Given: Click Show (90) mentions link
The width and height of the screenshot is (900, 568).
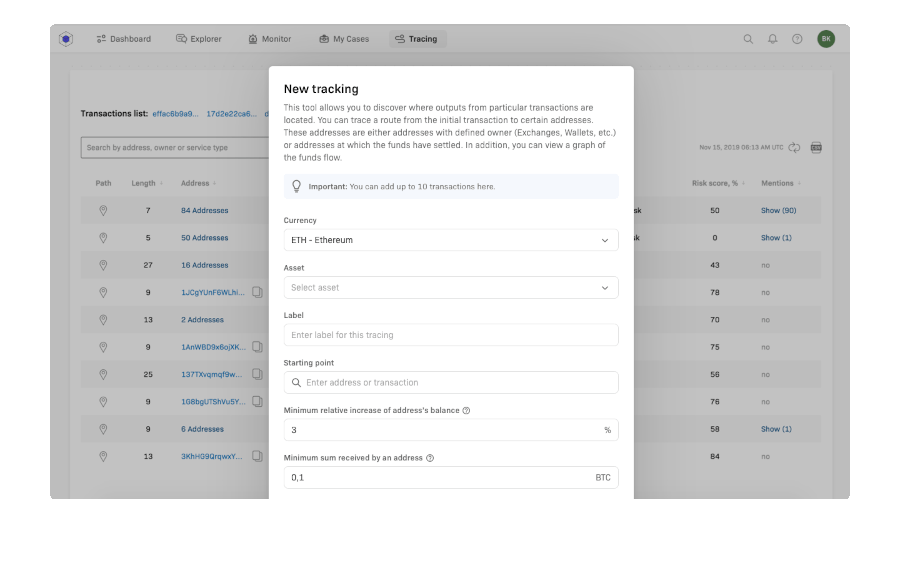Looking at the screenshot, I should click(777, 211).
